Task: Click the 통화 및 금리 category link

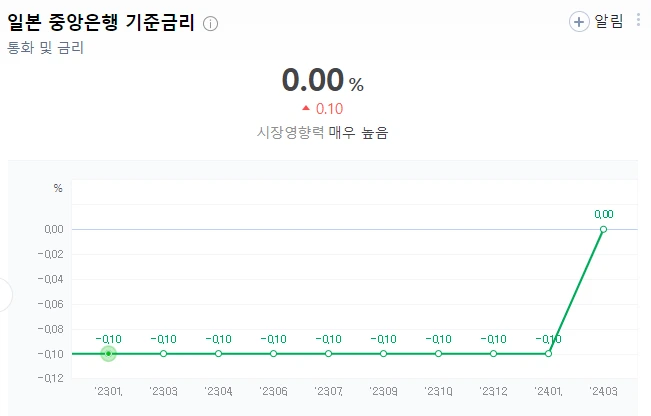Action: click(x=46, y=48)
